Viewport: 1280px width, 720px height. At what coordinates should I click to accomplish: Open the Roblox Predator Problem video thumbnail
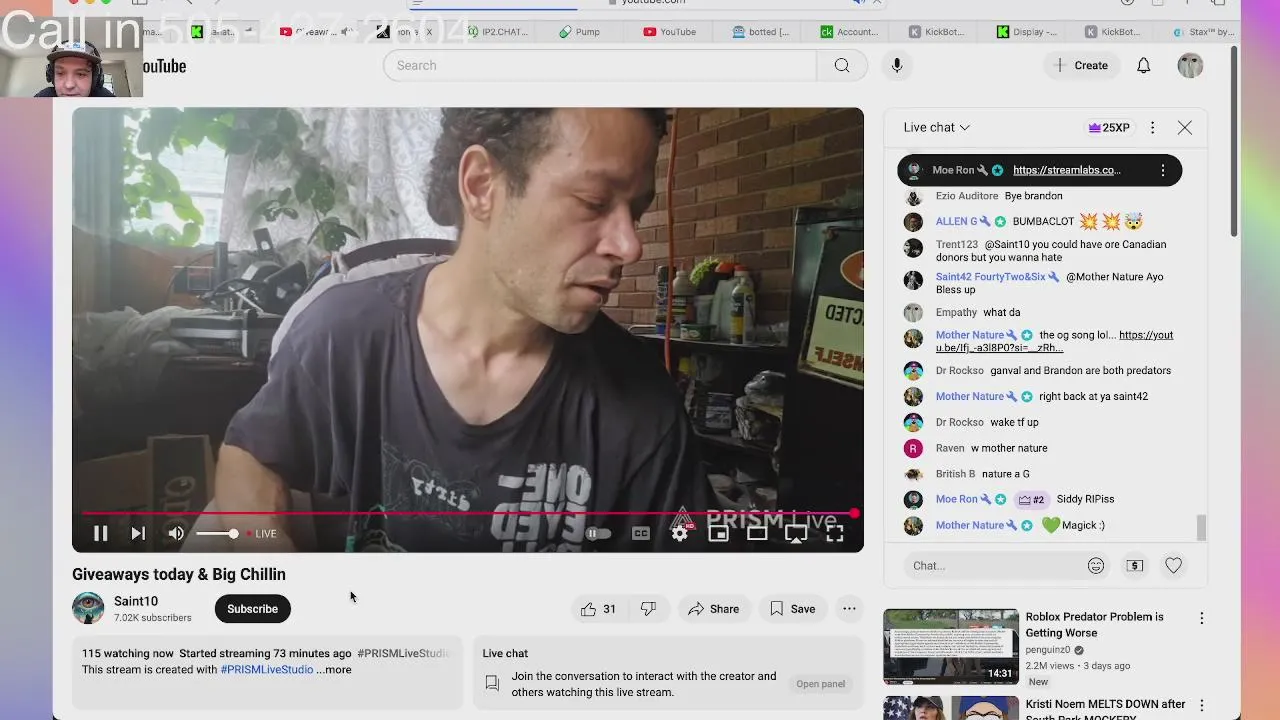[951, 646]
